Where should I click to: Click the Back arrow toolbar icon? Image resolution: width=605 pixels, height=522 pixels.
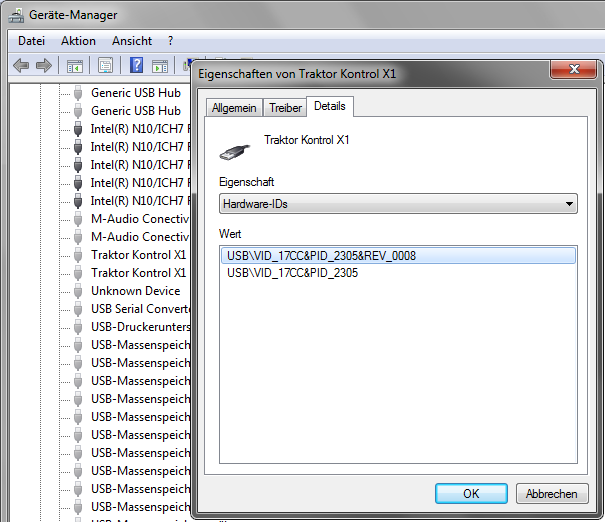21,65
